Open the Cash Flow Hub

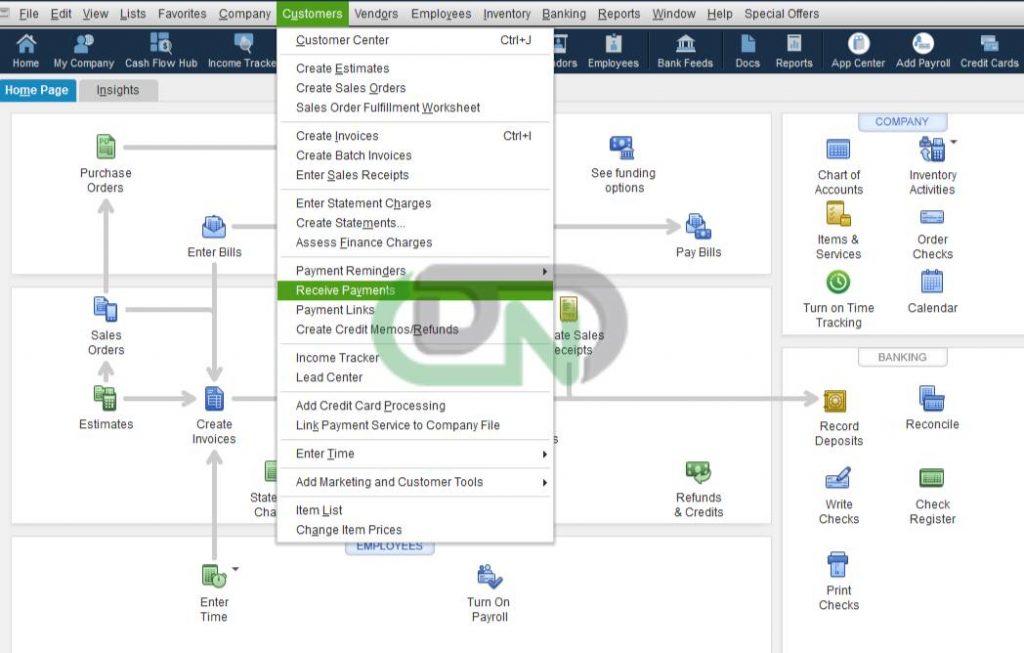click(159, 50)
